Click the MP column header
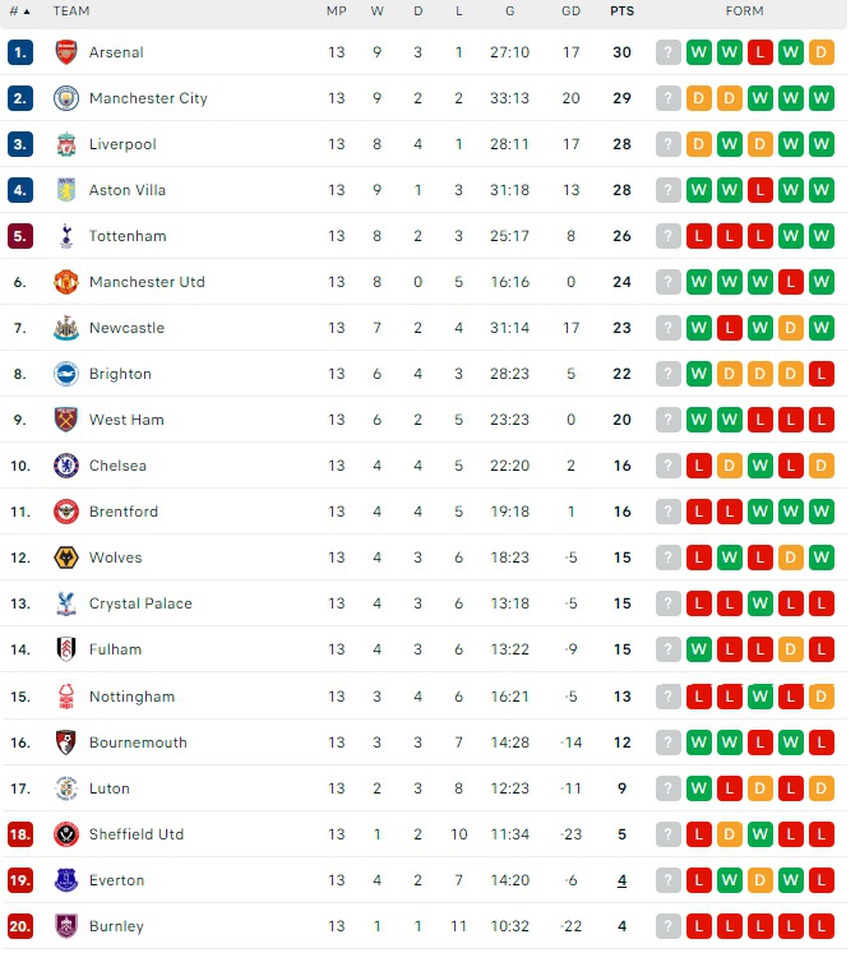The width and height of the screenshot is (860, 953). pos(336,11)
